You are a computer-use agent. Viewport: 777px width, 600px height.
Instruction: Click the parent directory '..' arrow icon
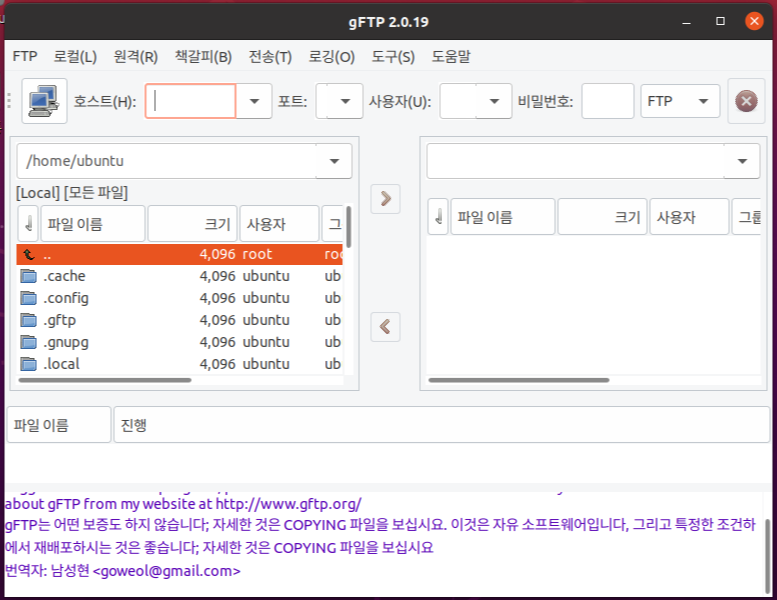pos(29,255)
